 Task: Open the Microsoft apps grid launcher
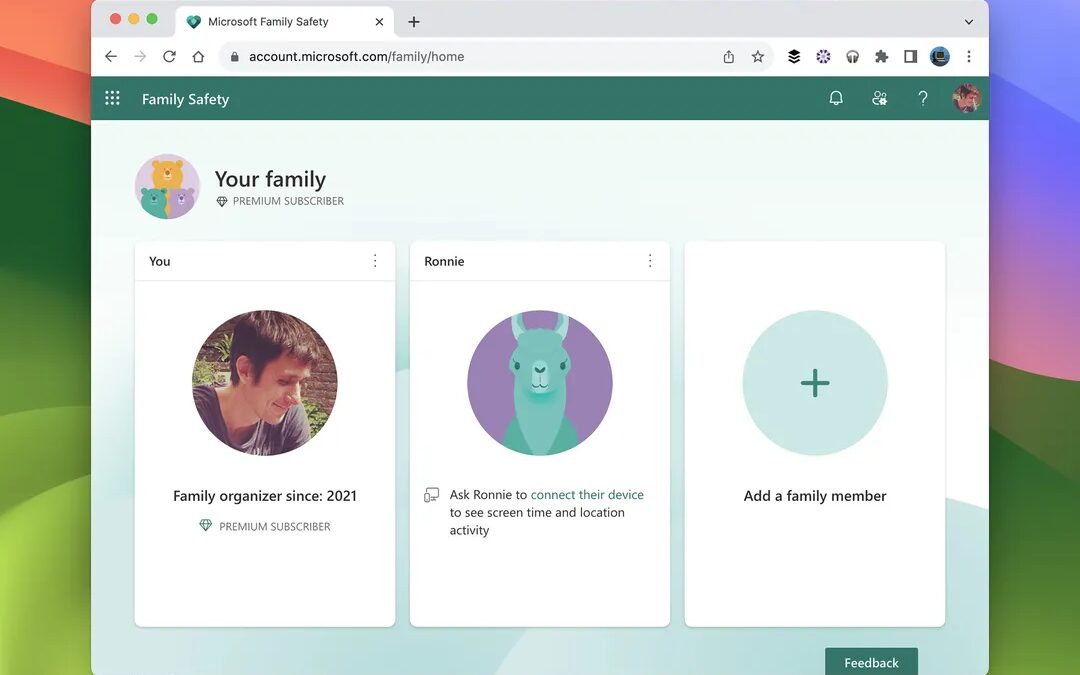112,98
